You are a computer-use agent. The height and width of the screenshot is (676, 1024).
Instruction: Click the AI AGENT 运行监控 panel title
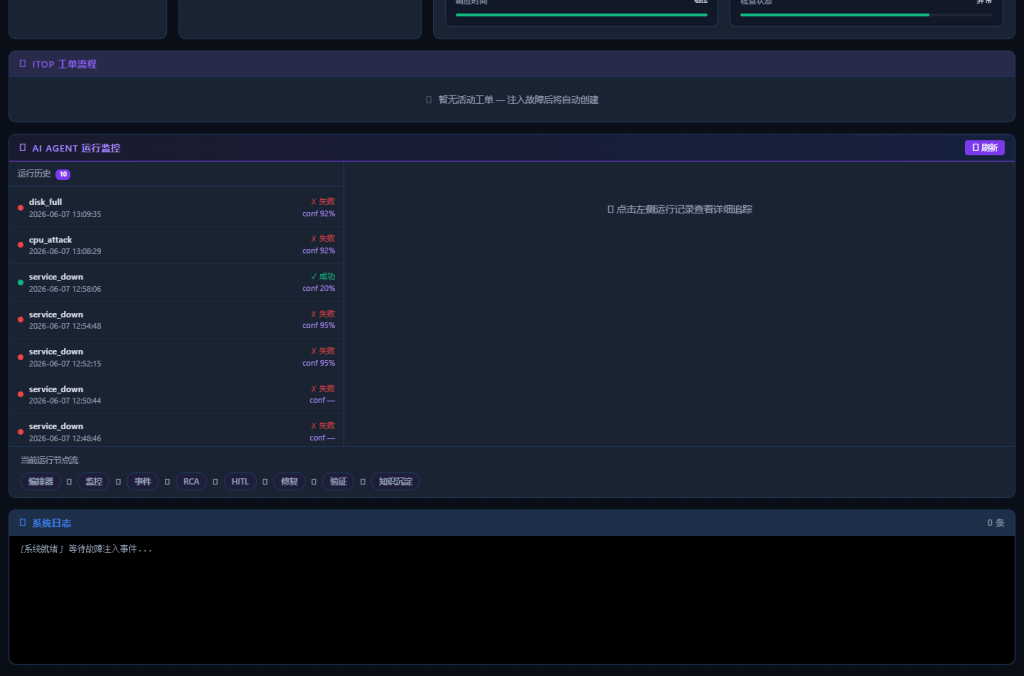tap(76, 148)
